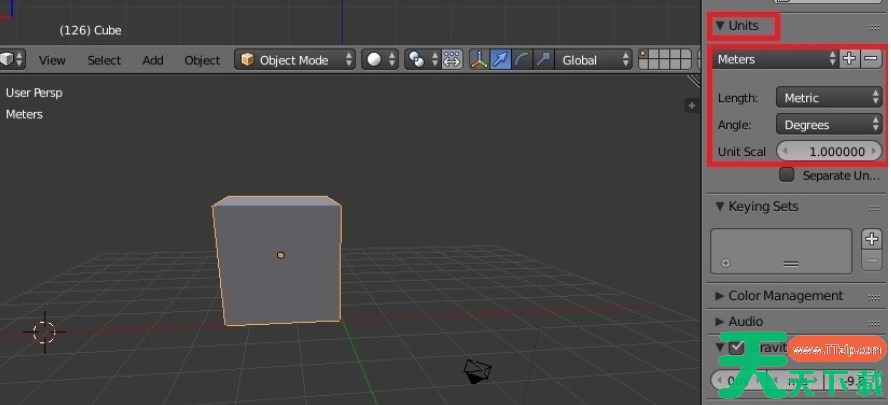Collapse the Units panel
891x405 pixels.
pos(720,26)
